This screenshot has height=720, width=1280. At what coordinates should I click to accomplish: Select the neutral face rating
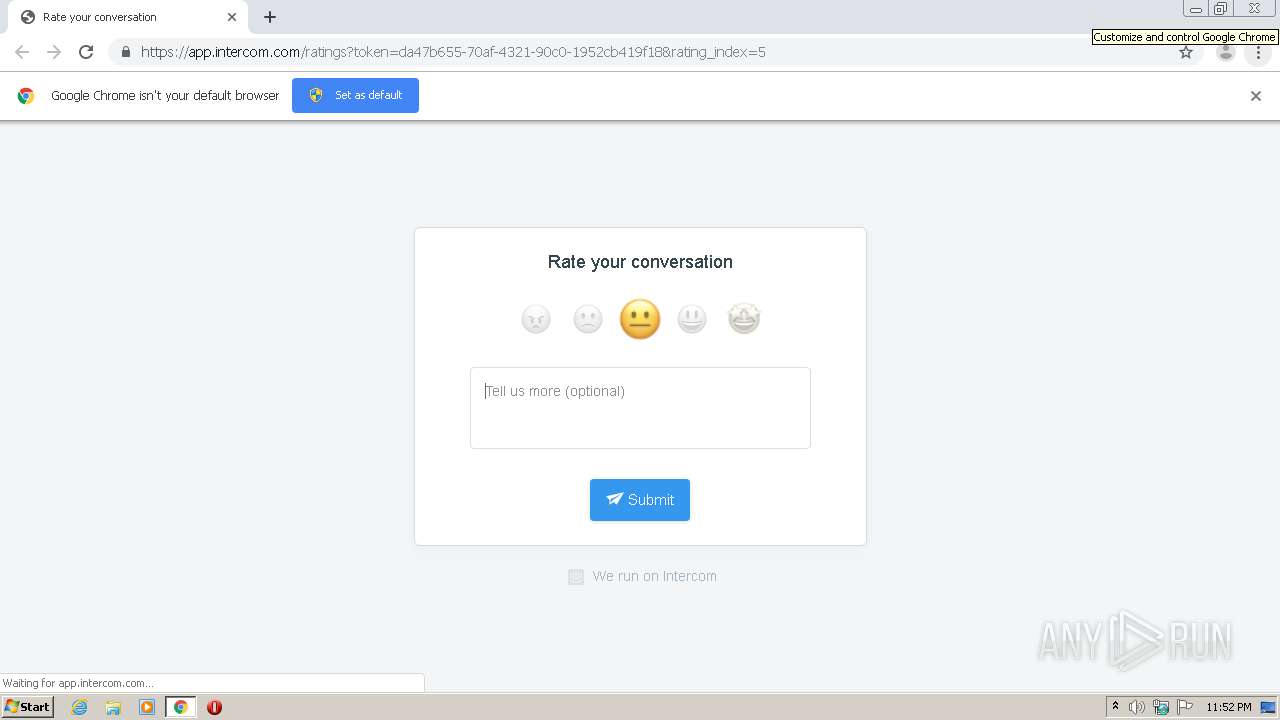640,319
